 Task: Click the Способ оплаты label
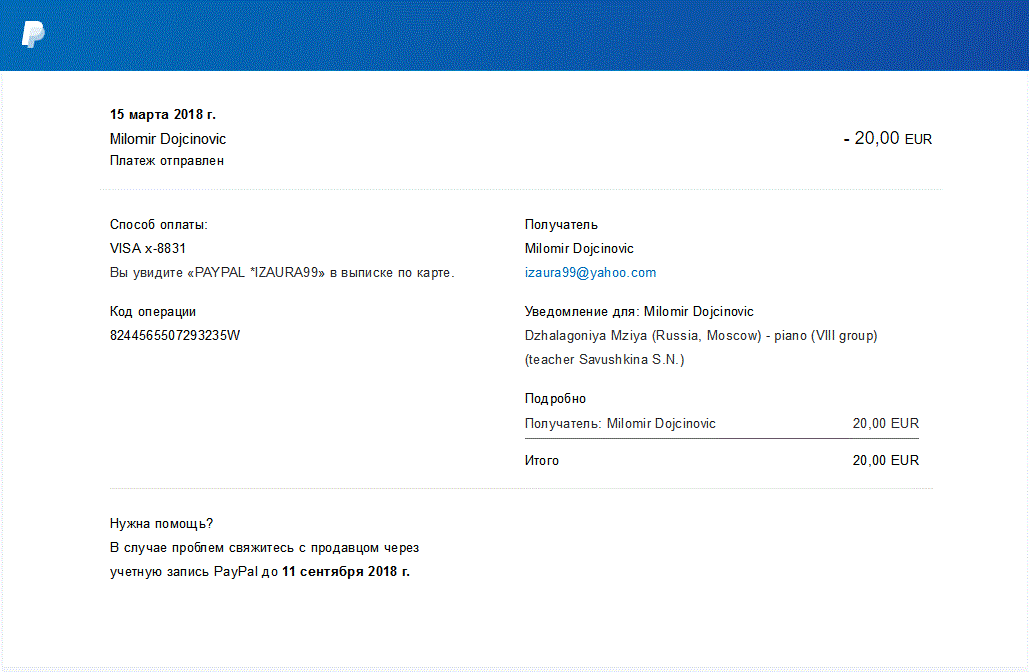click(159, 225)
